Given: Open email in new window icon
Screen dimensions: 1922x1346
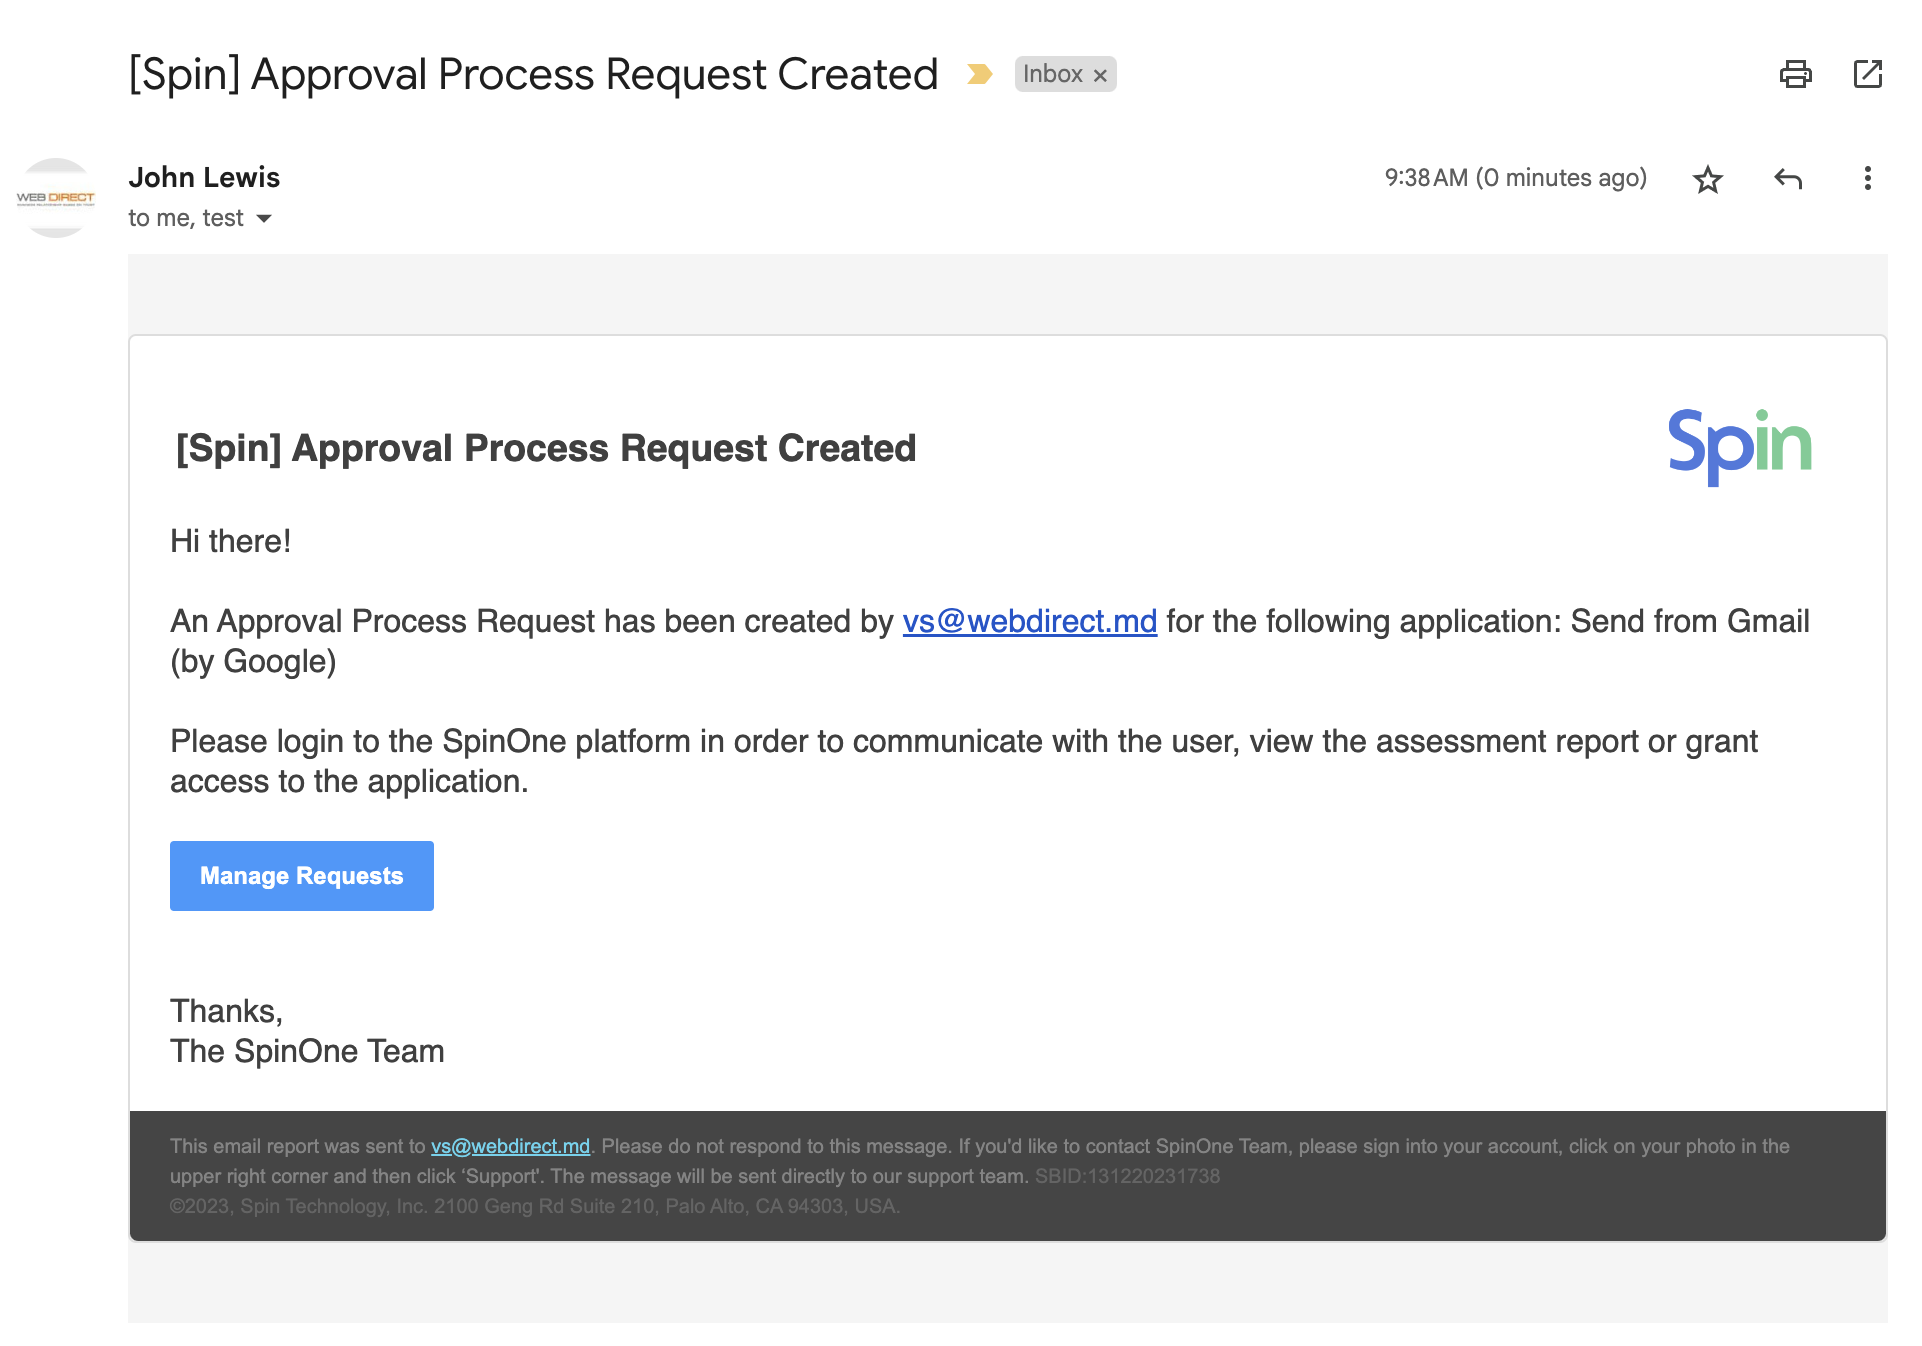Looking at the screenshot, I should pyautogui.click(x=1867, y=74).
